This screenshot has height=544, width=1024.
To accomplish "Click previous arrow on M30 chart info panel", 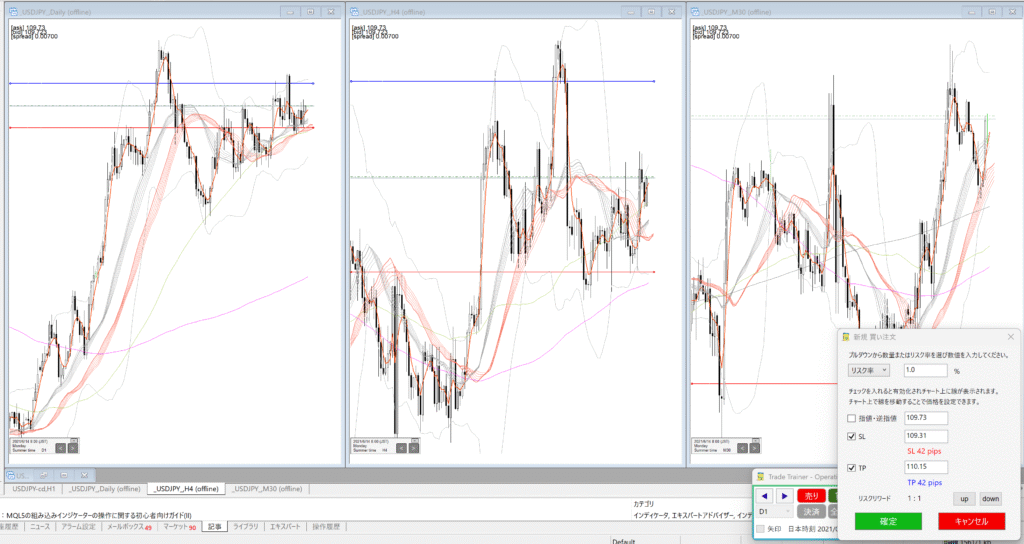I will tap(743, 448).
